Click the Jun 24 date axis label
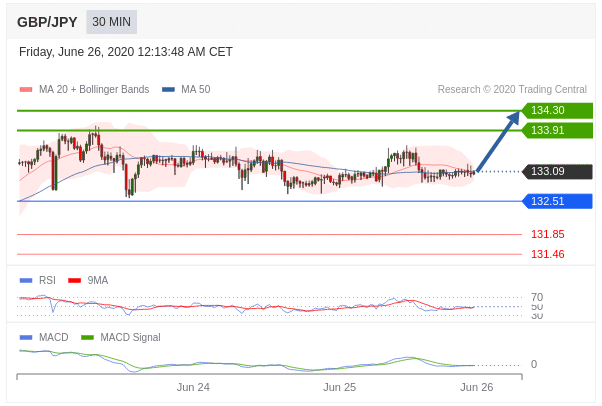This screenshot has height=406, width=602. coord(193,387)
